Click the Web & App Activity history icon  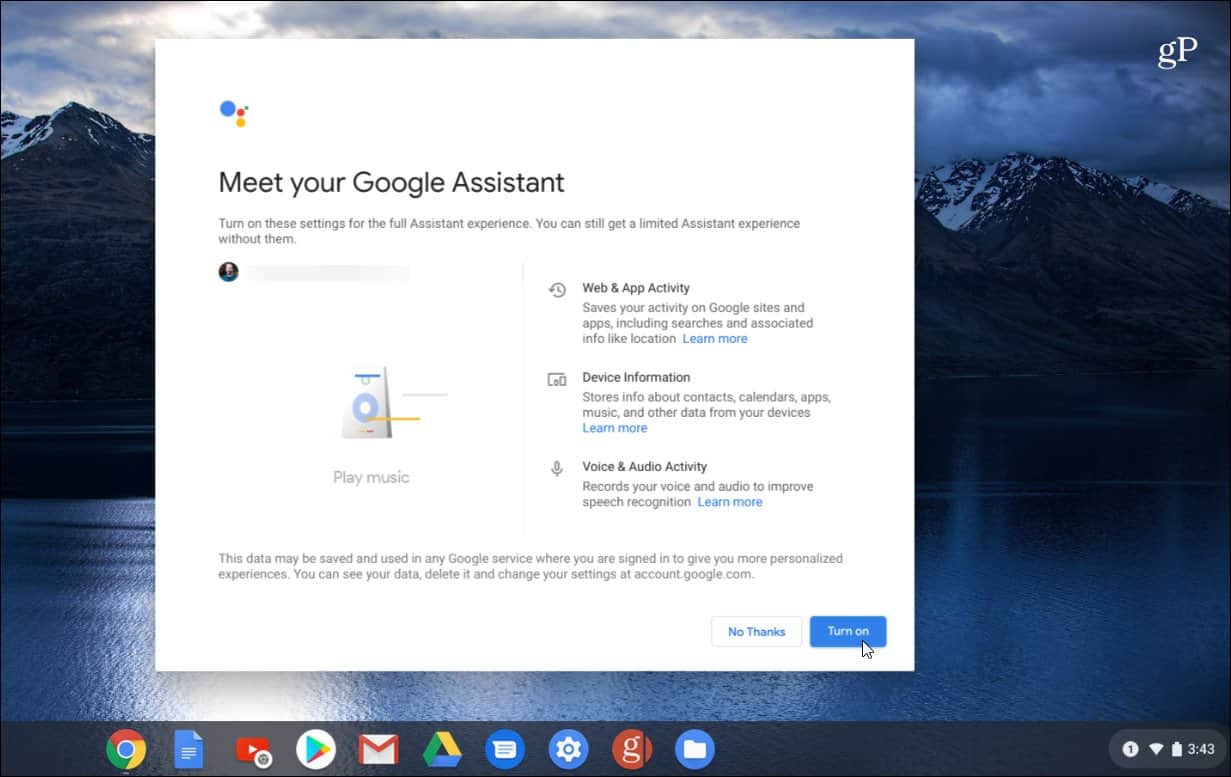(557, 290)
